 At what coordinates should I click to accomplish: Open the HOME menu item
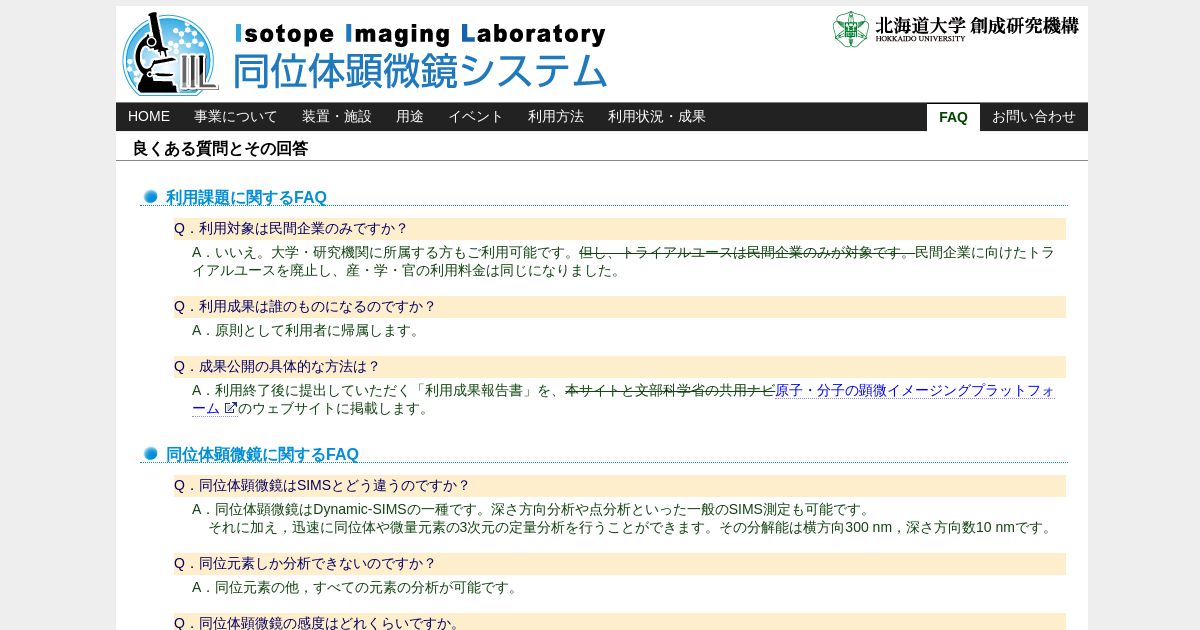[x=149, y=116]
